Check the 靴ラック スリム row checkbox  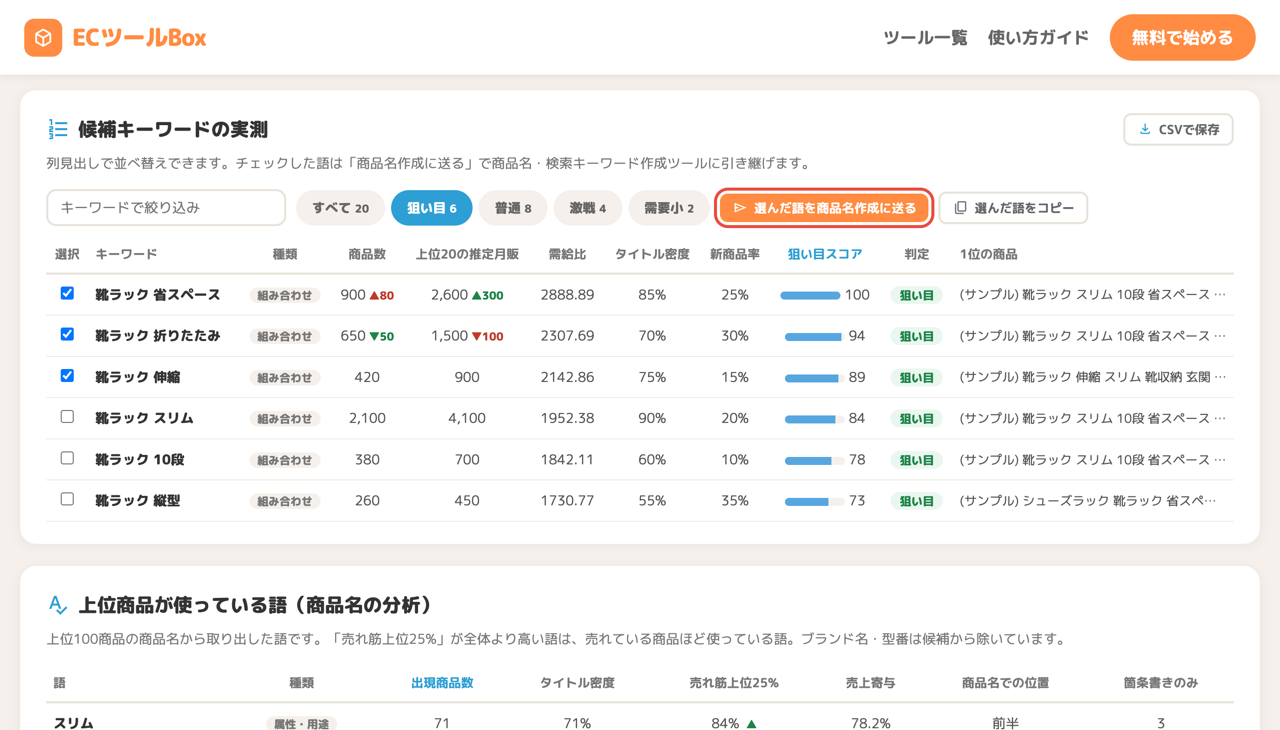click(67, 416)
